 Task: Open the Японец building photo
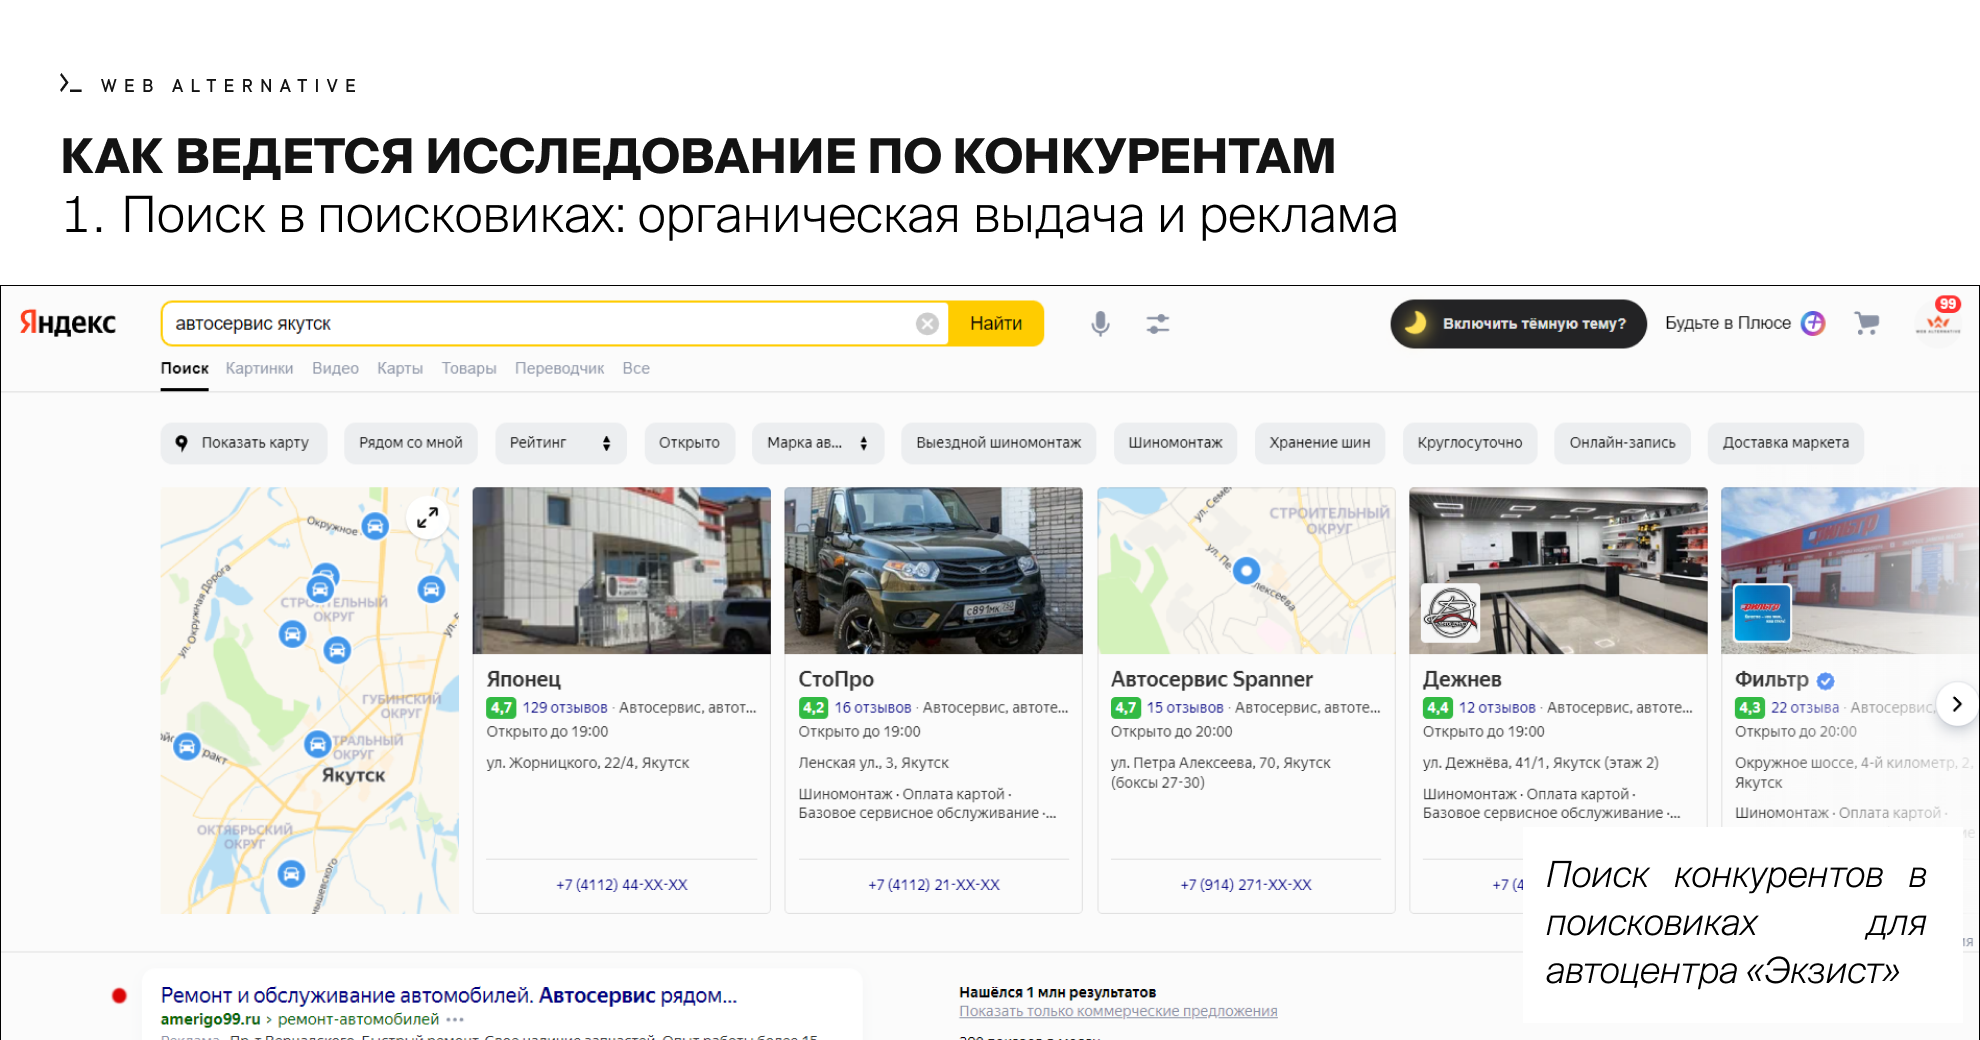click(x=622, y=571)
